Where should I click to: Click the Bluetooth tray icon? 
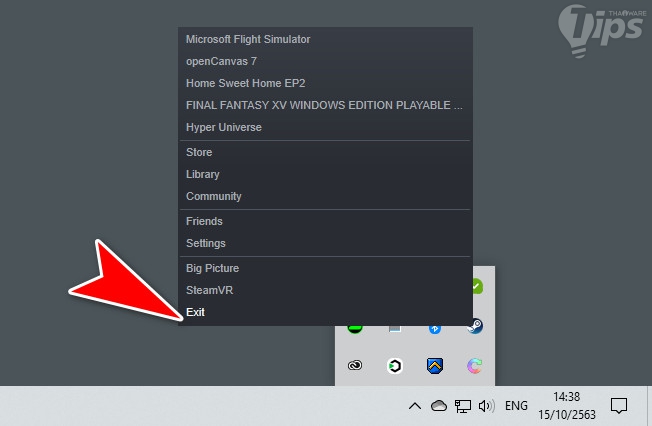[x=435, y=329]
